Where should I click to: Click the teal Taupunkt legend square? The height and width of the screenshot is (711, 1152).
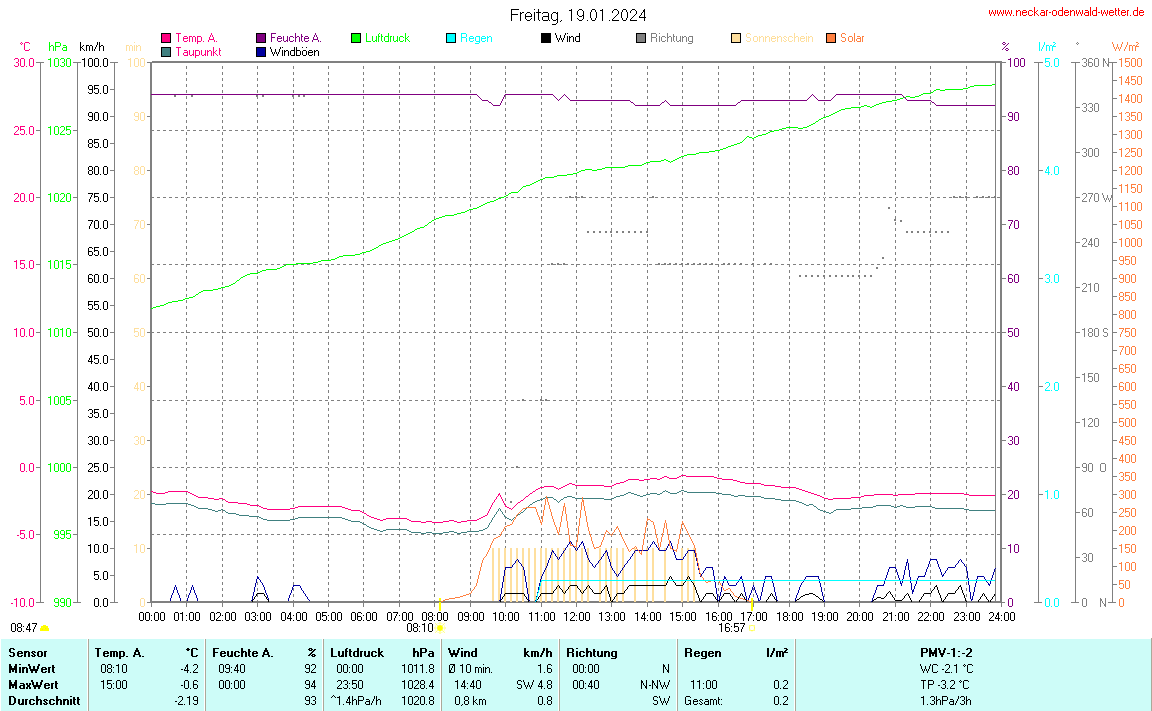tap(166, 52)
